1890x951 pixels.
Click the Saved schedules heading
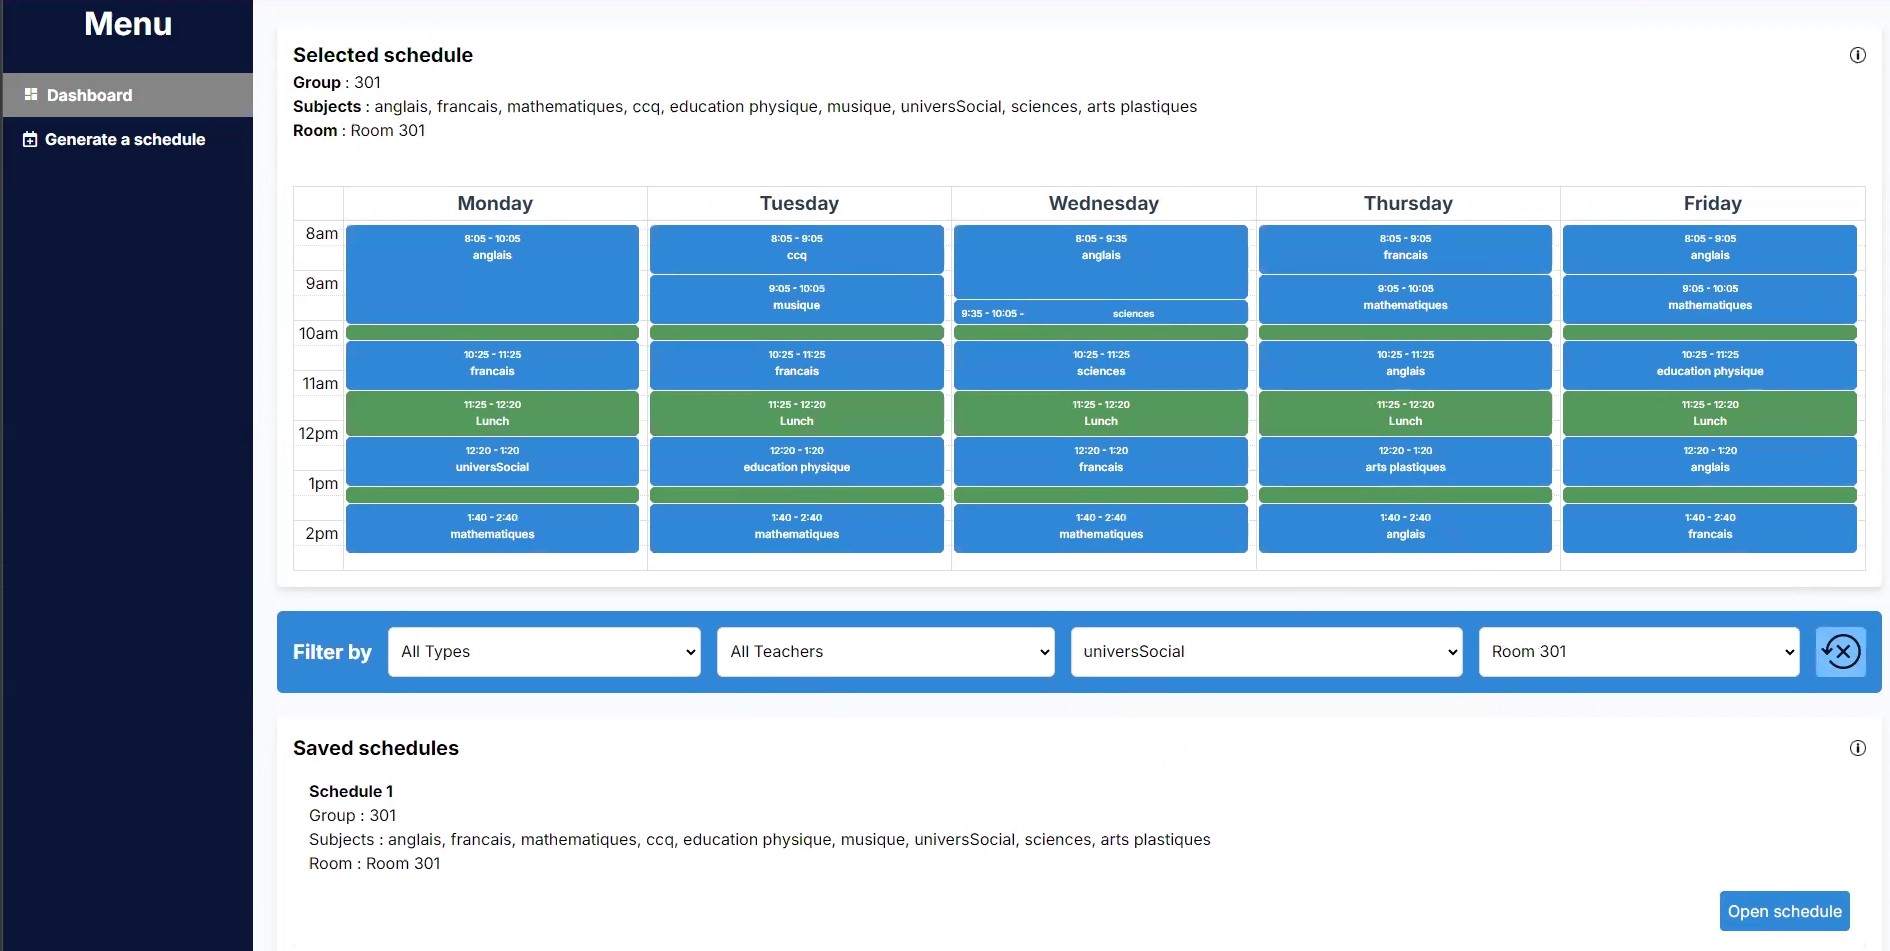[x=376, y=748]
